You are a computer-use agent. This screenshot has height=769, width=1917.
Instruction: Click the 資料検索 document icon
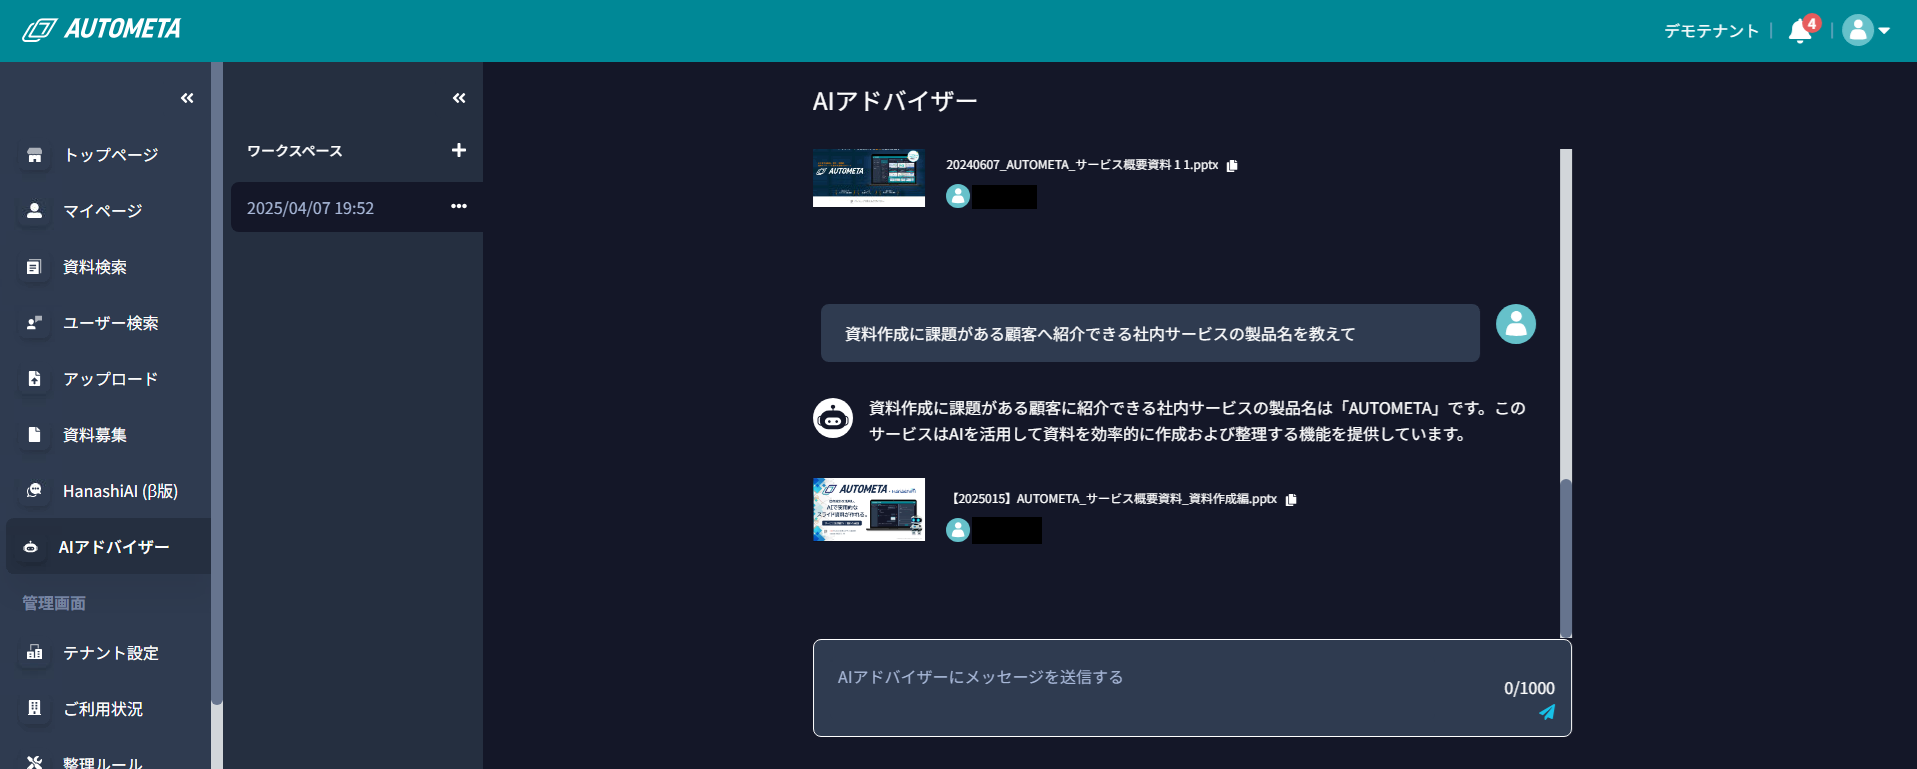point(34,267)
